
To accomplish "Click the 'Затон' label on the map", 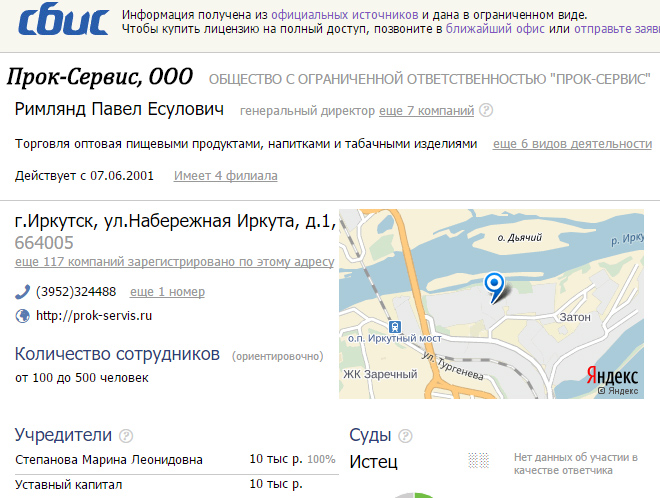I will [x=575, y=317].
